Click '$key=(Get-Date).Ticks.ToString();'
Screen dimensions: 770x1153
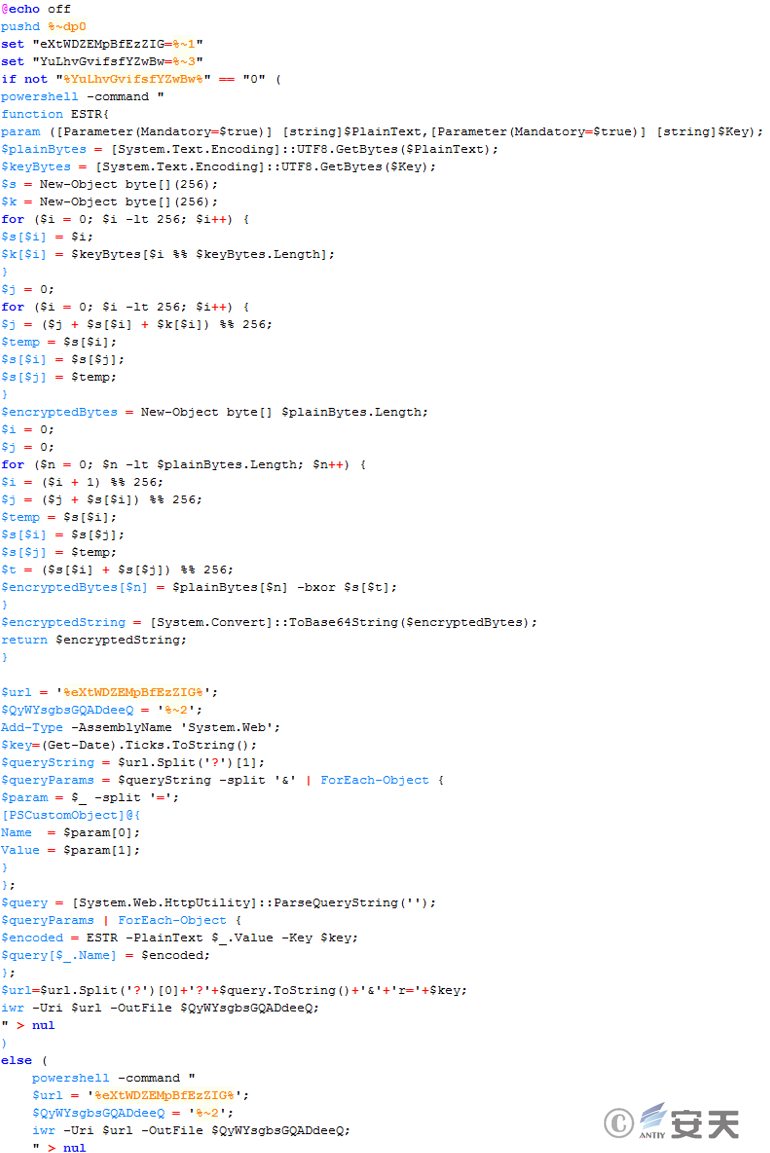point(129,746)
